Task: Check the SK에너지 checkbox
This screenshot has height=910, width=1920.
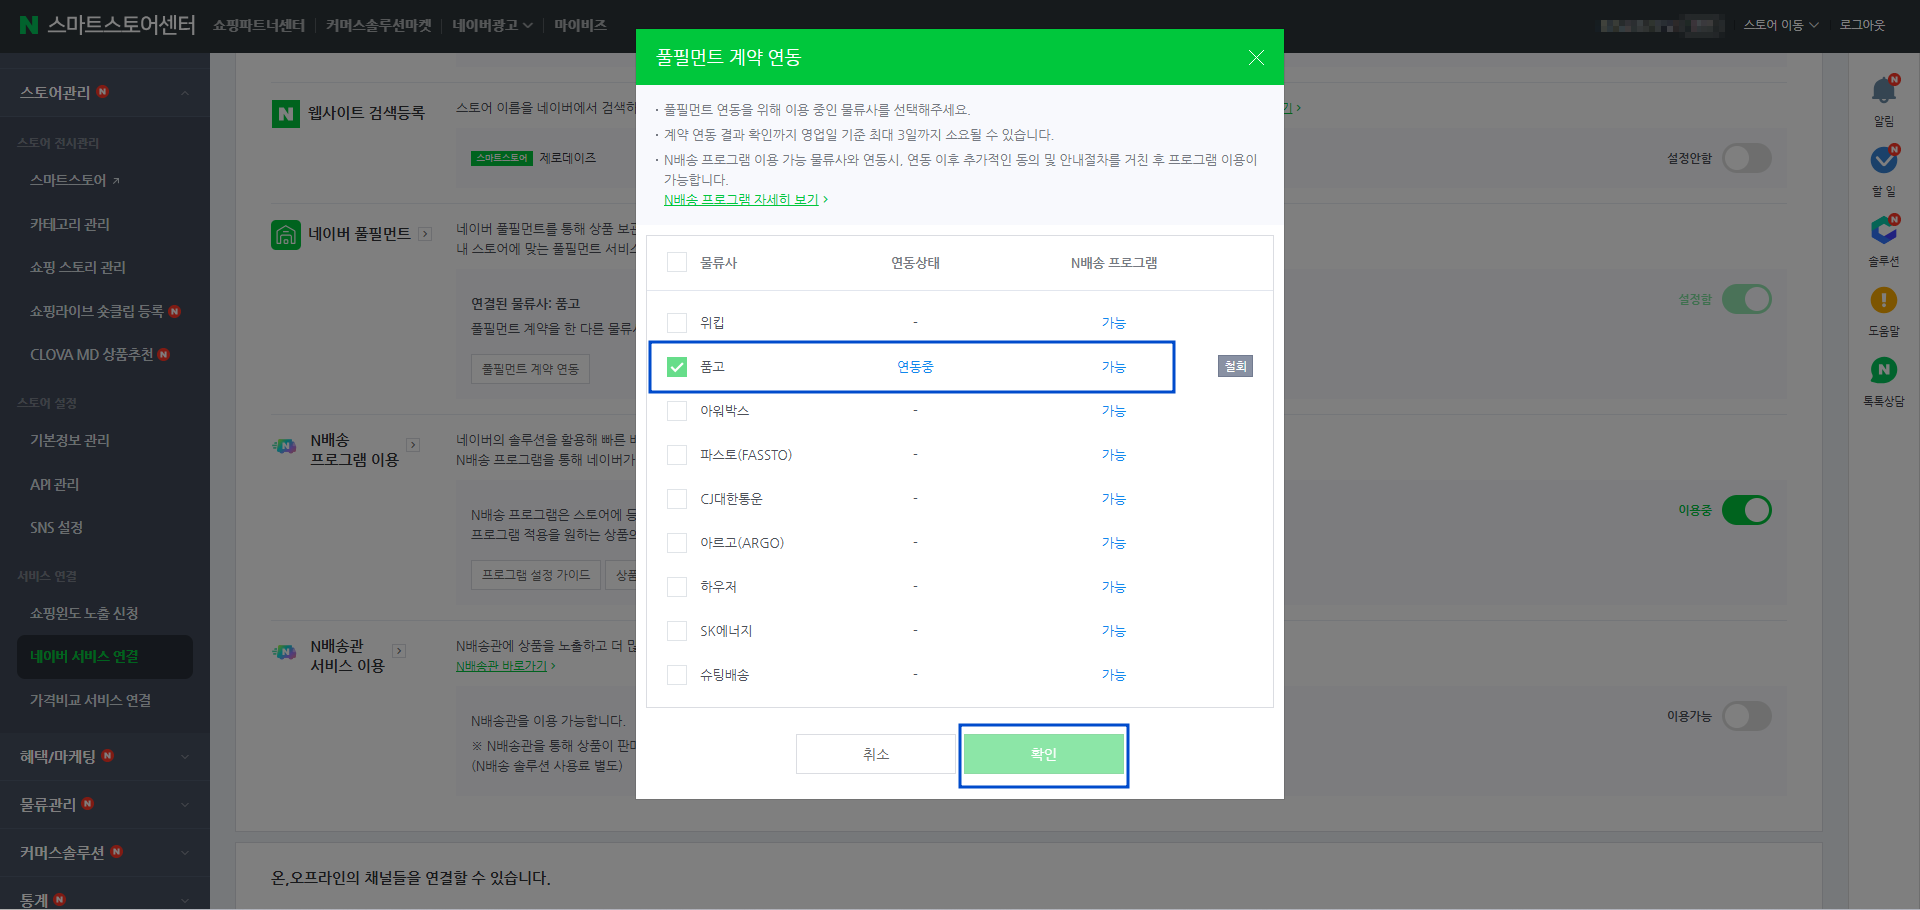Action: [677, 631]
